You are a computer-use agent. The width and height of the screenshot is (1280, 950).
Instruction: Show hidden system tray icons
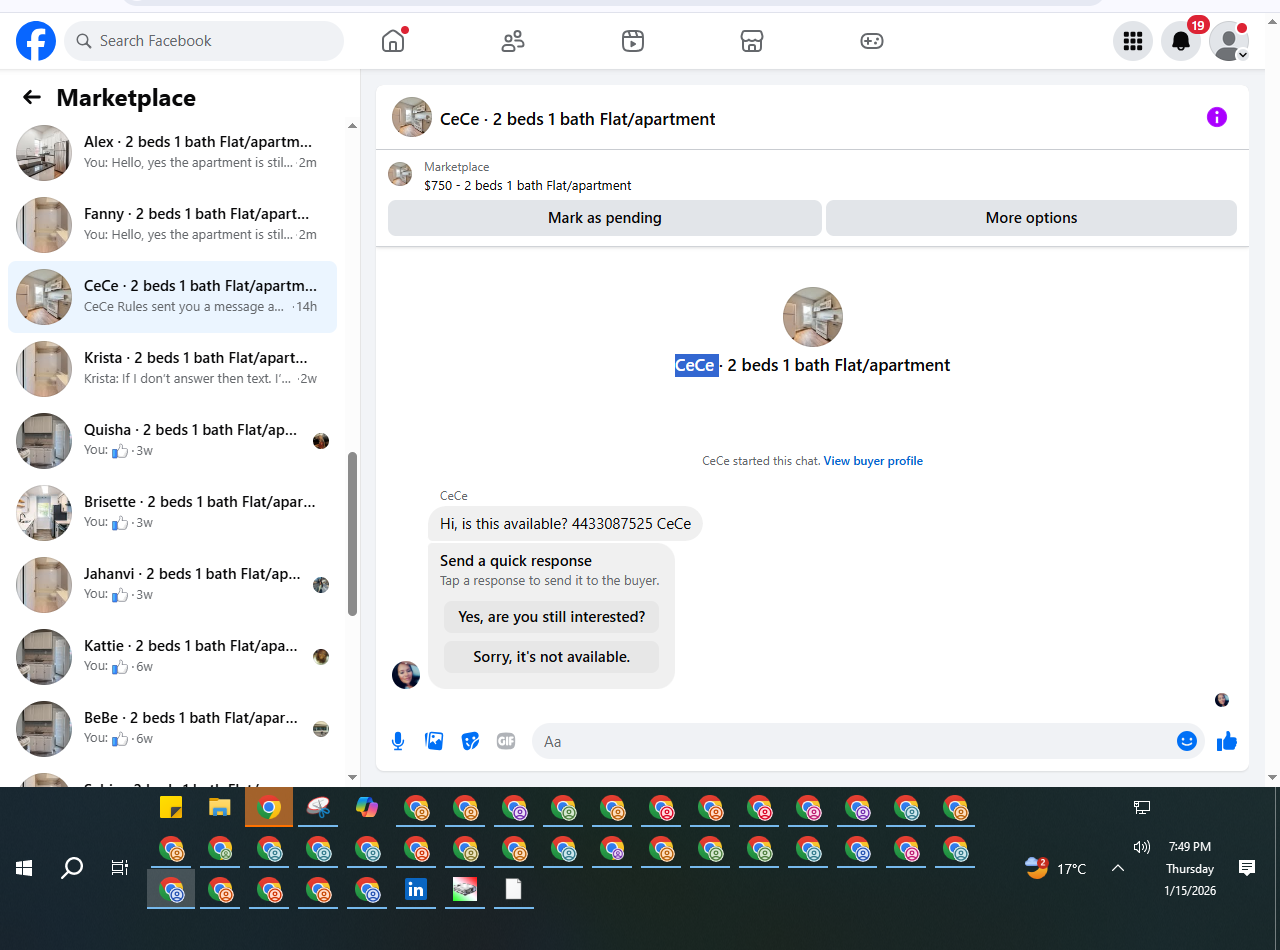coord(1118,868)
